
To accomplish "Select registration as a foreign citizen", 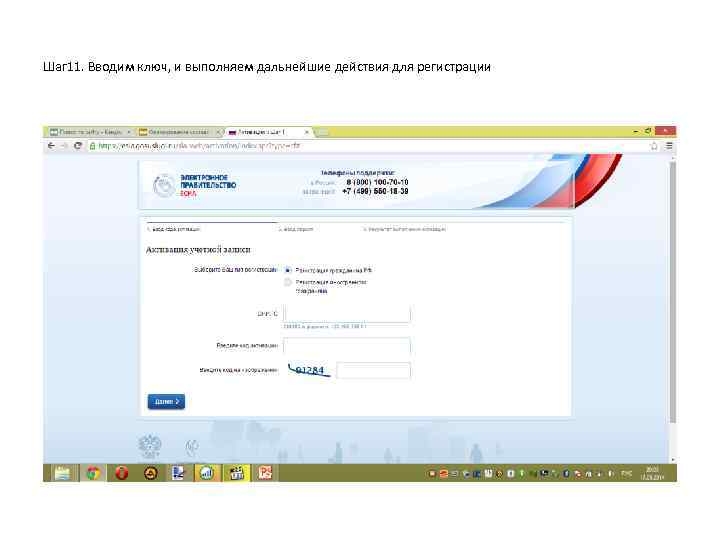I will [x=288, y=282].
